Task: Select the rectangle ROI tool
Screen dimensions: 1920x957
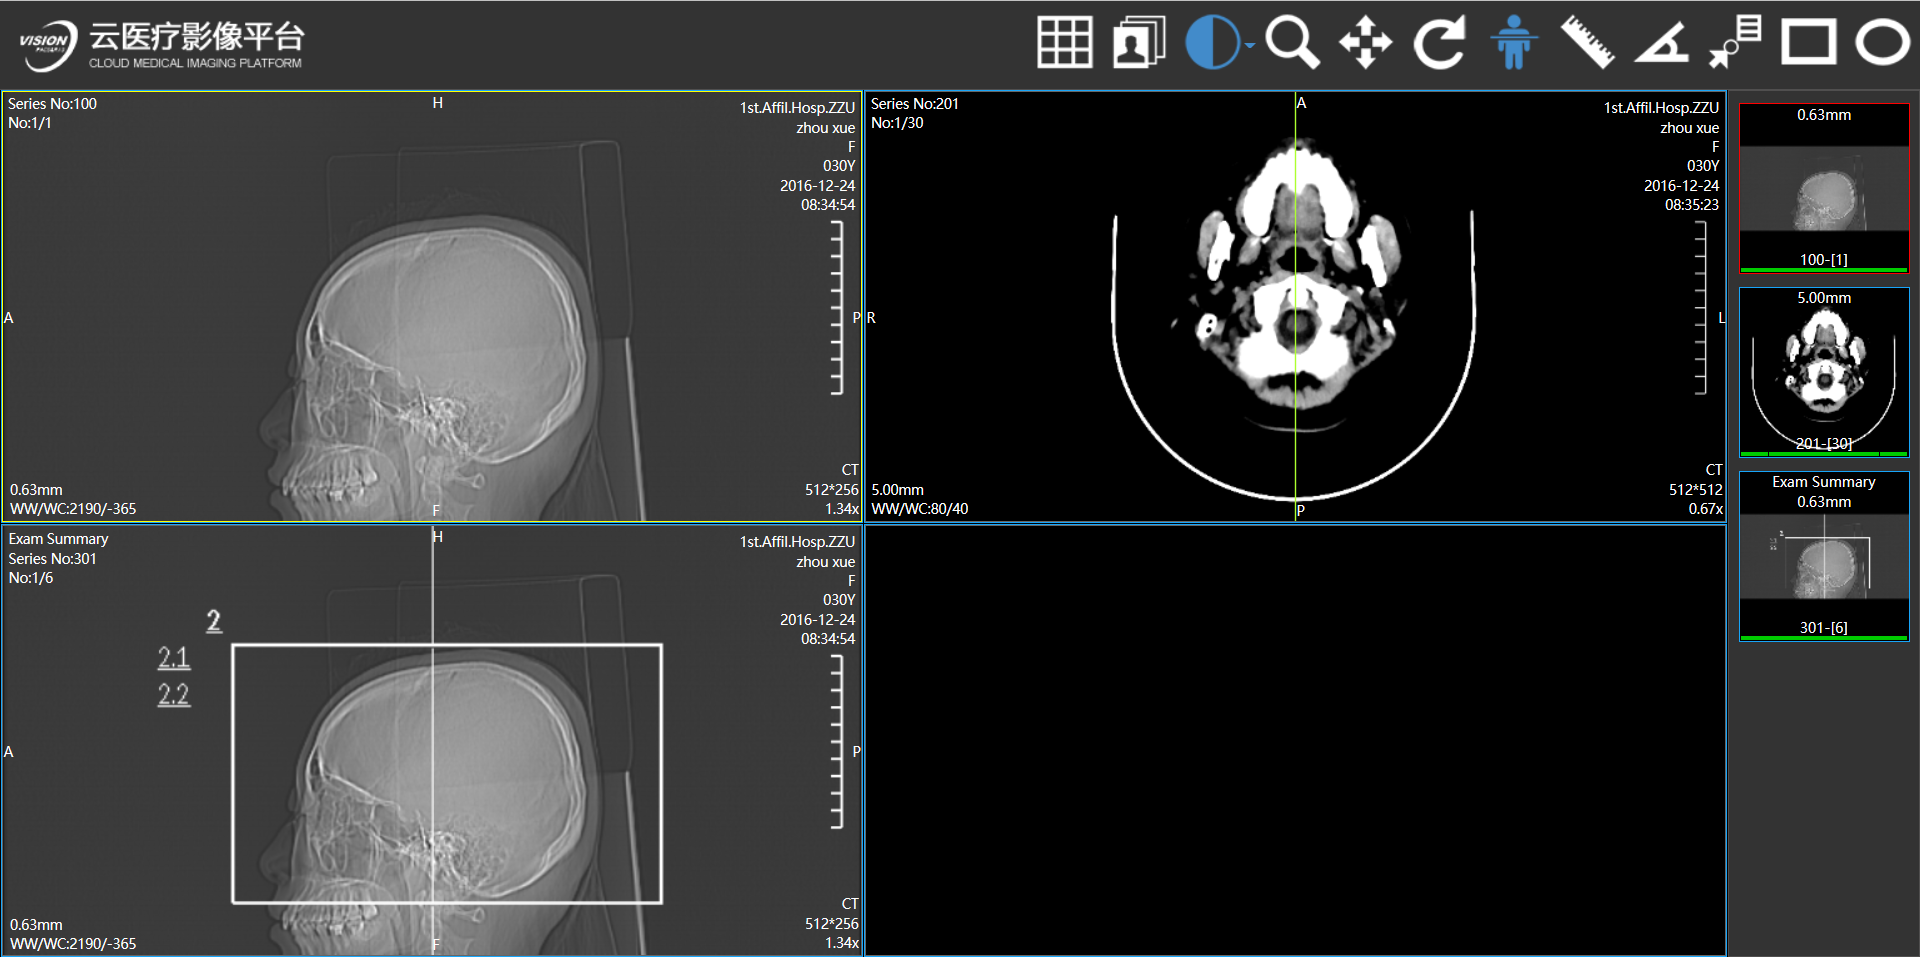Action: click(1809, 43)
